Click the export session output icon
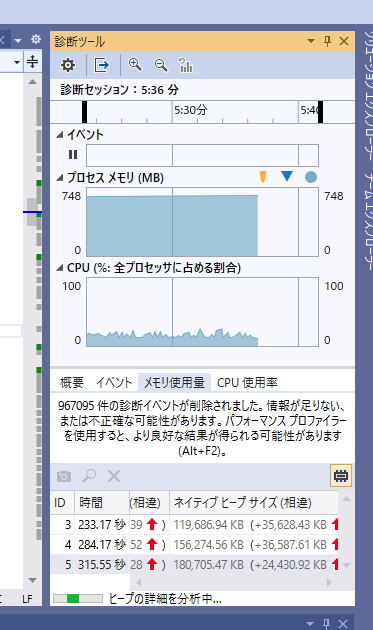 (x=101, y=65)
